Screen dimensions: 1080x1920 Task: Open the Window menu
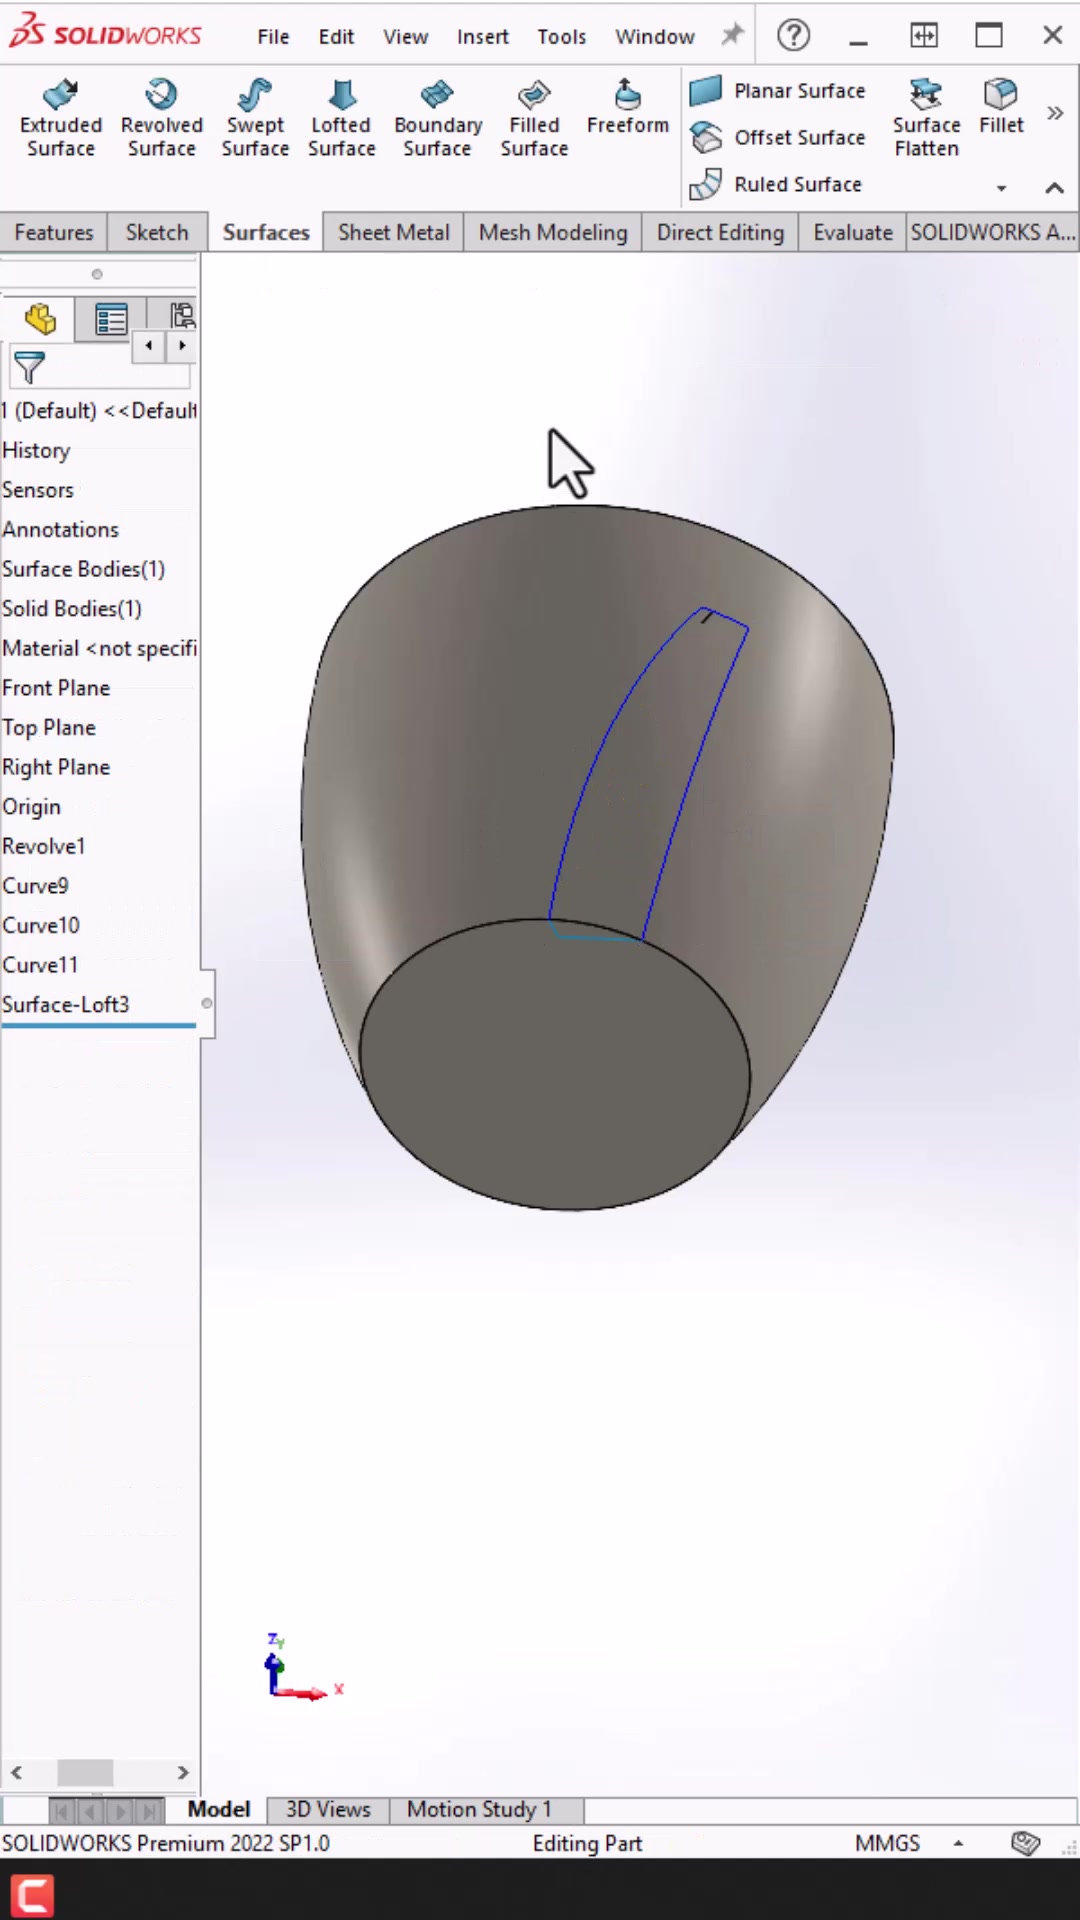coord(654,37)
